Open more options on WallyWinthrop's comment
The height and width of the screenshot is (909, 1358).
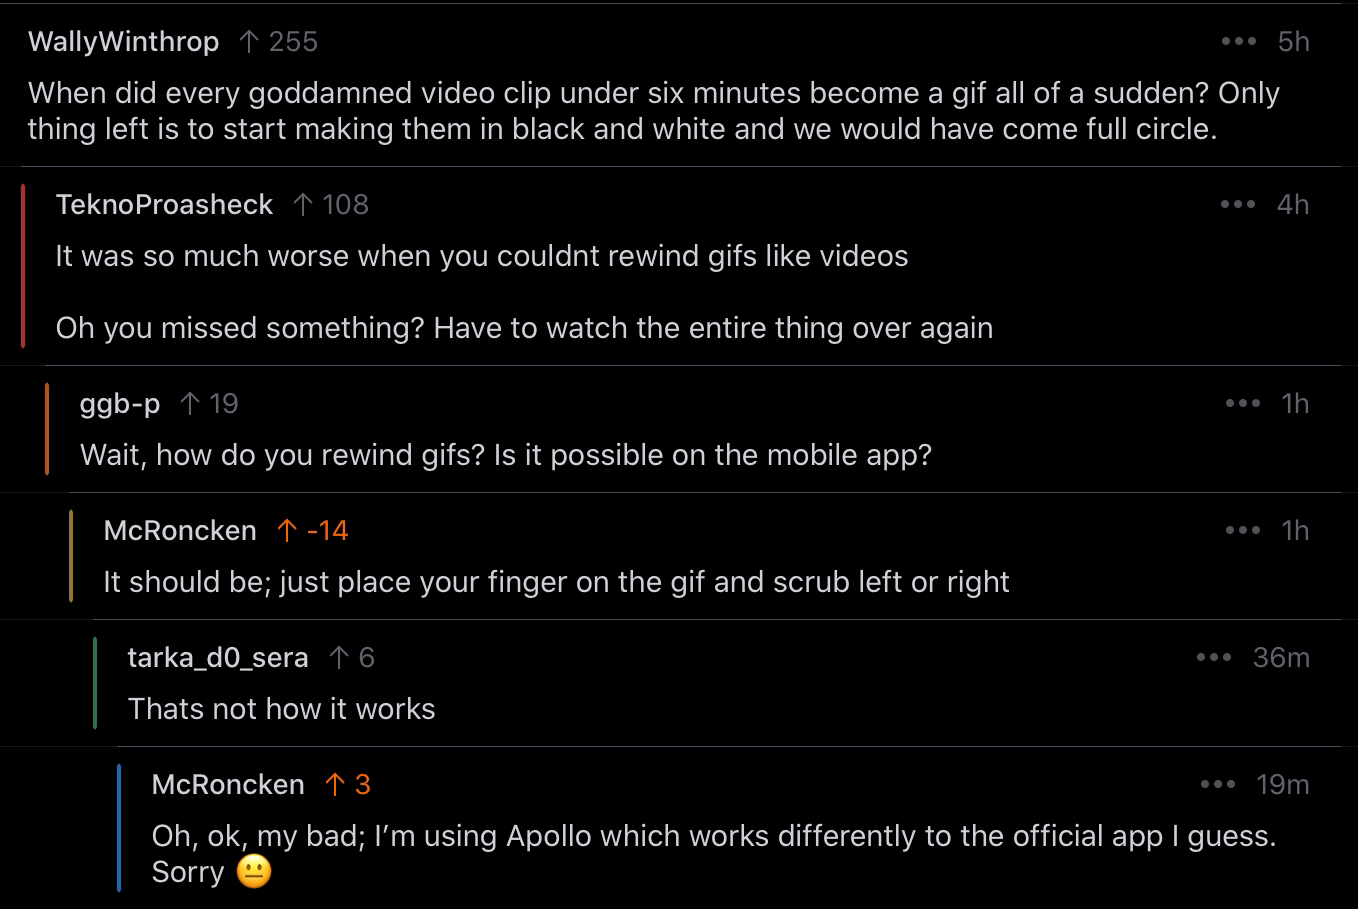coord(1238,42)
